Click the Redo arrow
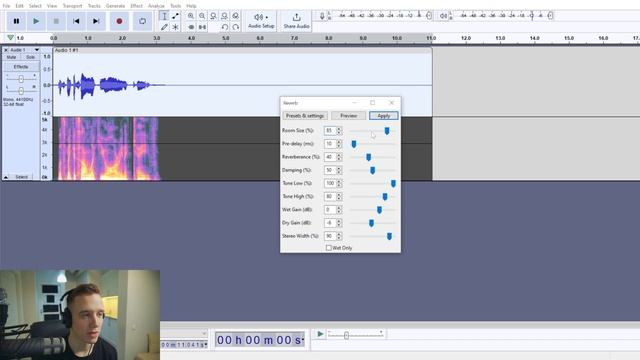 (236, 27)
